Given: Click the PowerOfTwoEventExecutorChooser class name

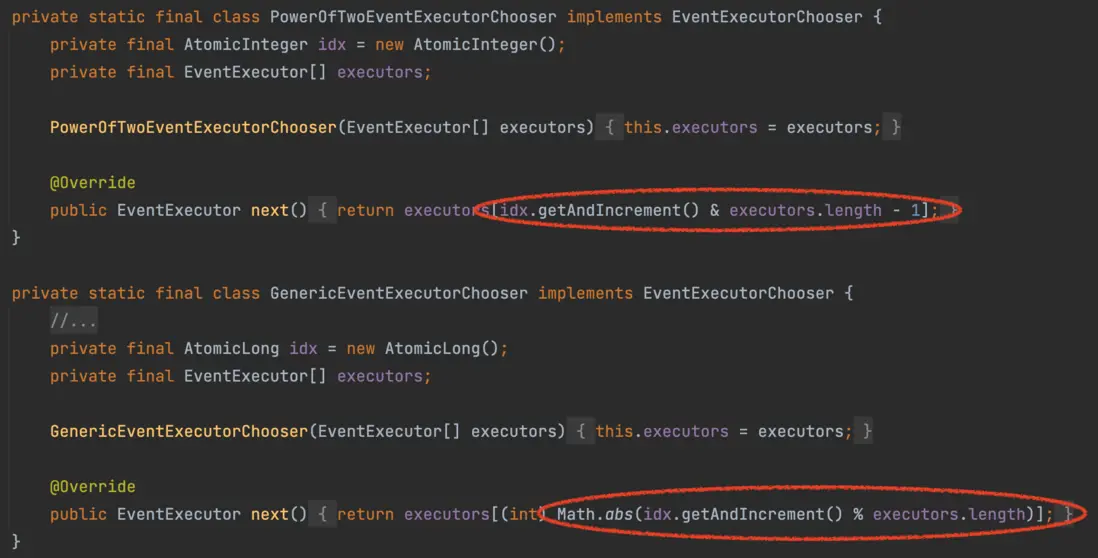Looking at the screenshot, I should [x=413, y=17].
